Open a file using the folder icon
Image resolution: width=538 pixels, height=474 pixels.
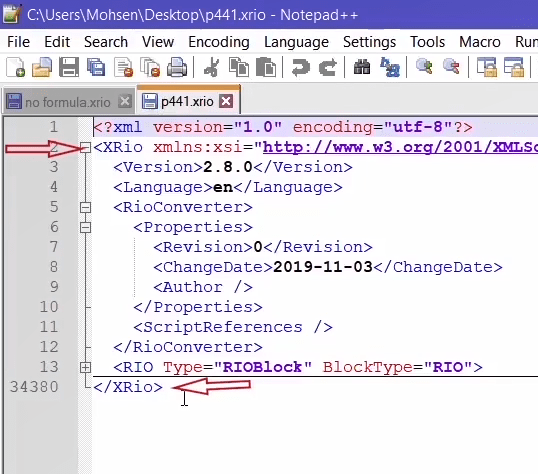[42, 67]
